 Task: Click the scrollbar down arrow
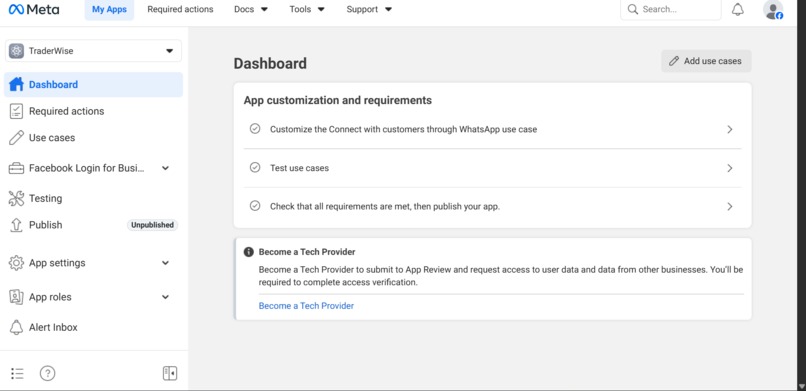tap(802, 386)
